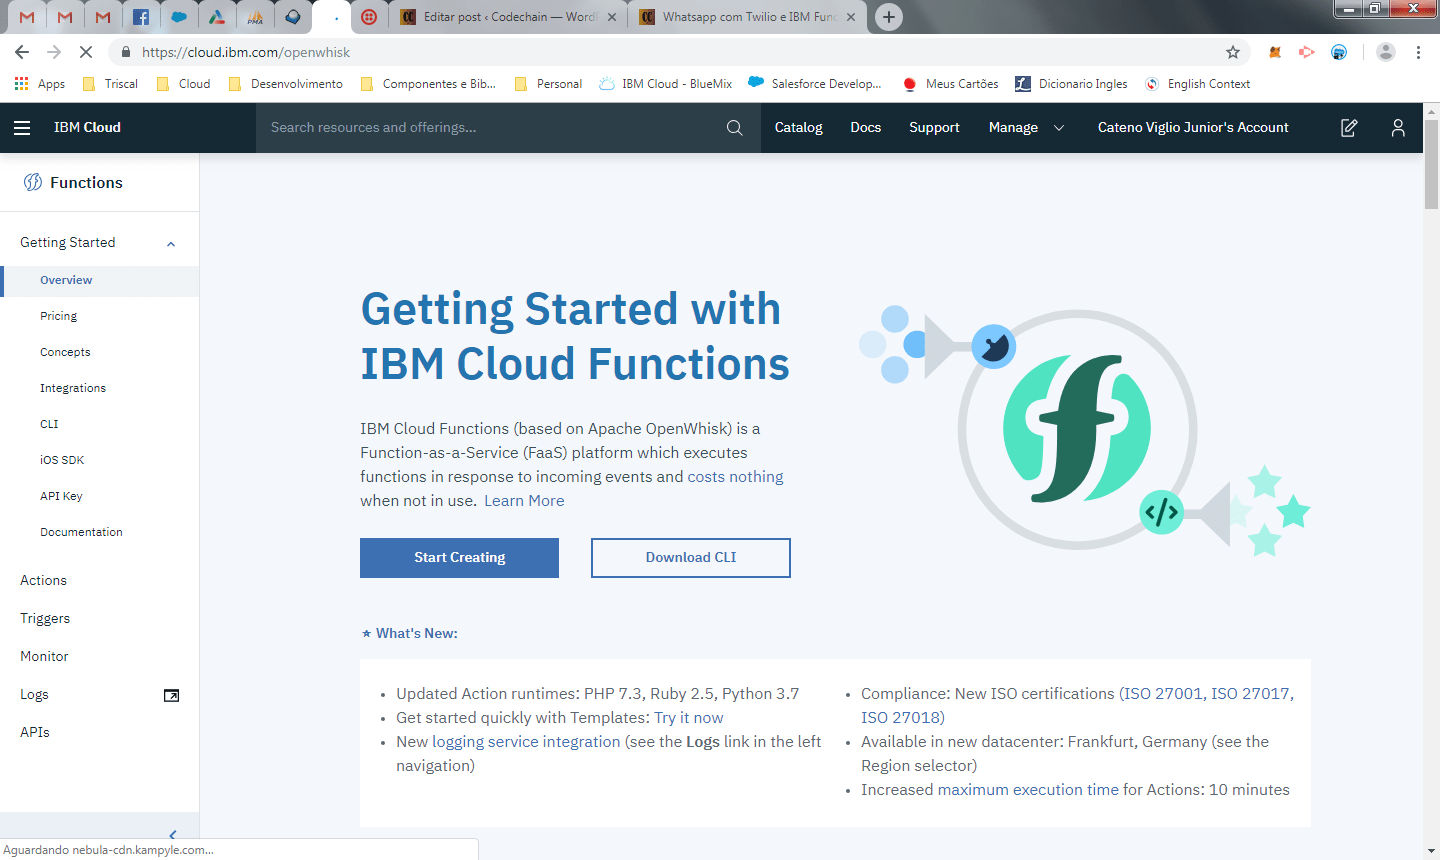The height and width of the screenshot is (860, 1440).
Task: Click the blue round extension icon
Action: pos(1339,52)
